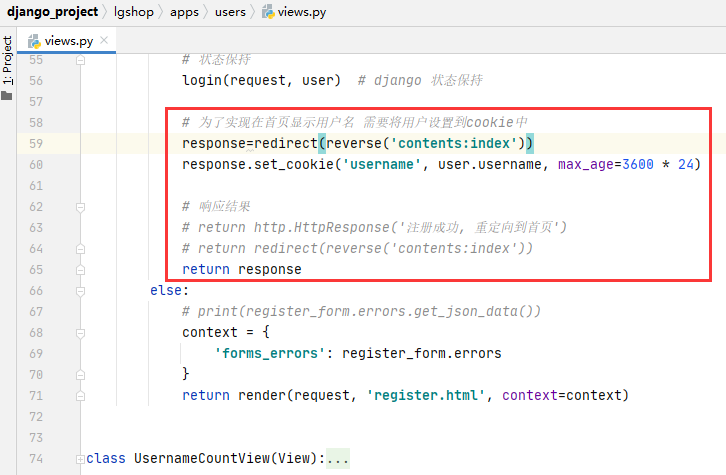The width and height of the screenshot is (726, 475).
Task: Click number 3600 on line 60
Action: coord(638,165)
